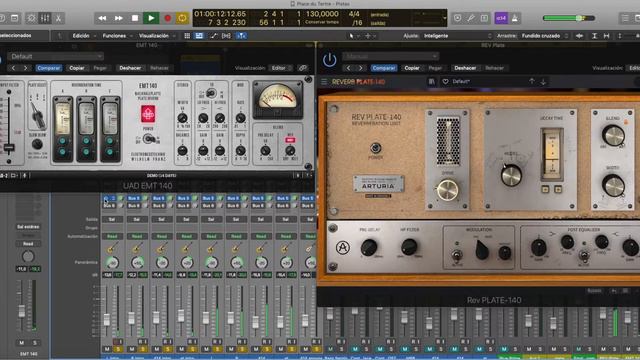Screen dimensions: 640x360
Task: Click the grid view icon next to Visualización
Action: 187,36
